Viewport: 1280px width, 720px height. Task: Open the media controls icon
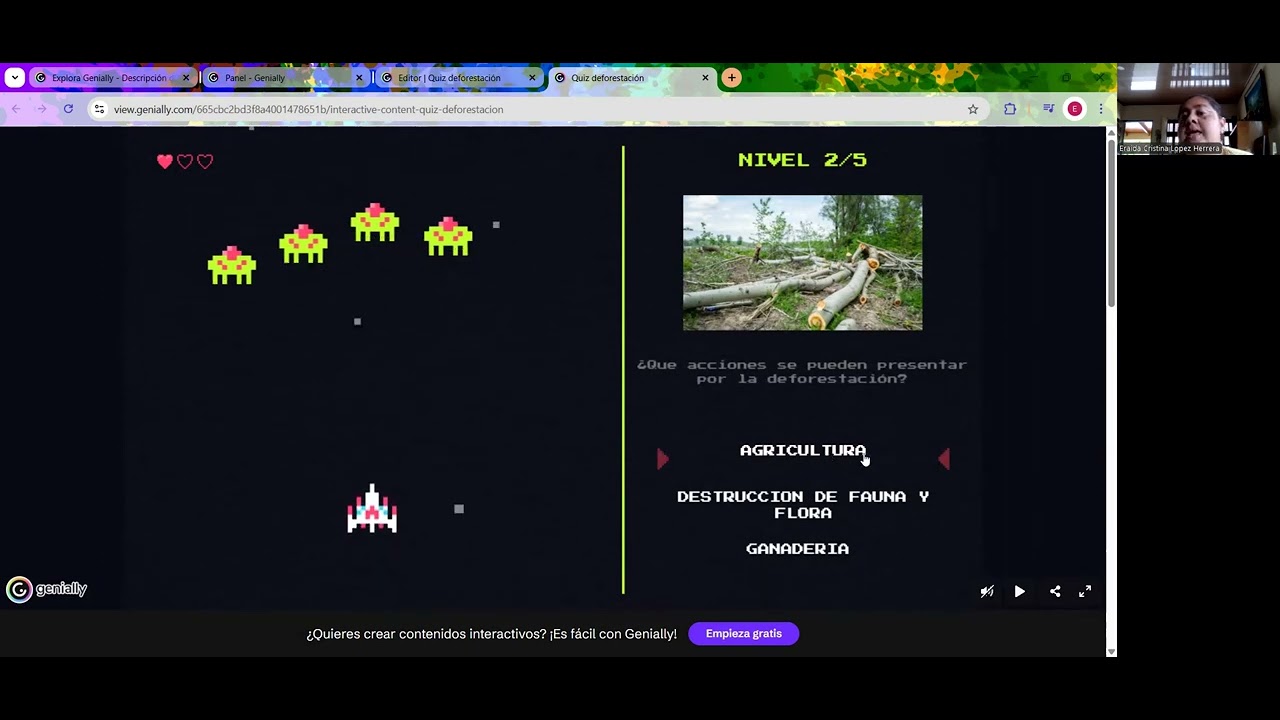tap(1048, 109)
